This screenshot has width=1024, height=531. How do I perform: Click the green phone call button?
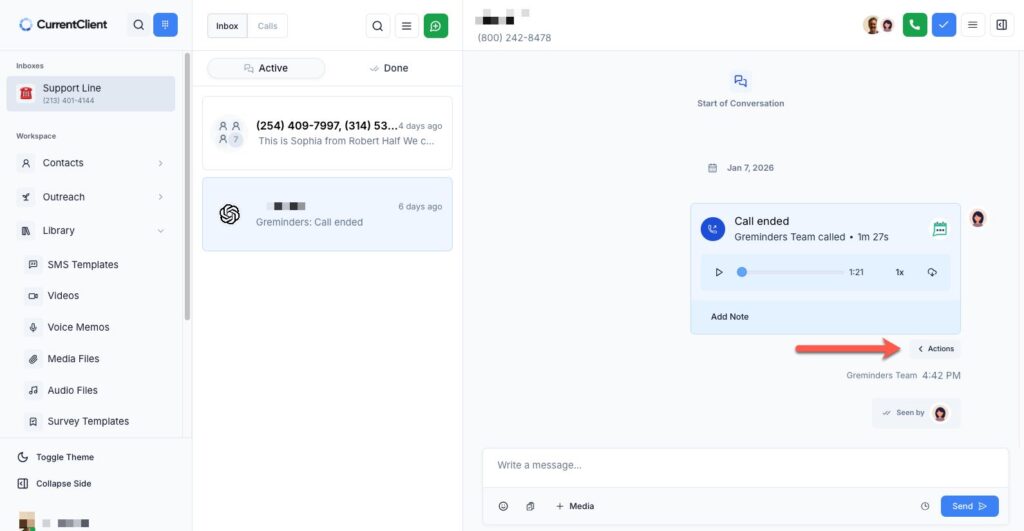point(915,25)
